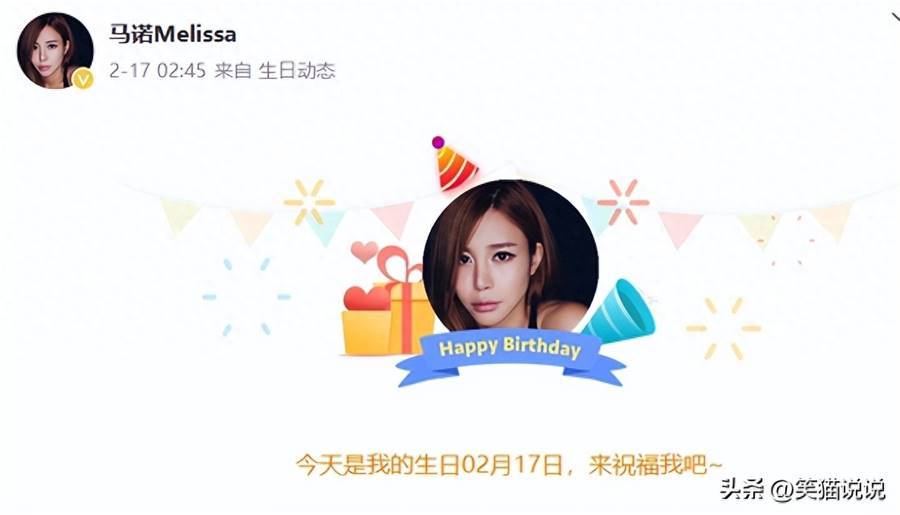Click the yellow firework burst left of portrait

pos(309,203)
